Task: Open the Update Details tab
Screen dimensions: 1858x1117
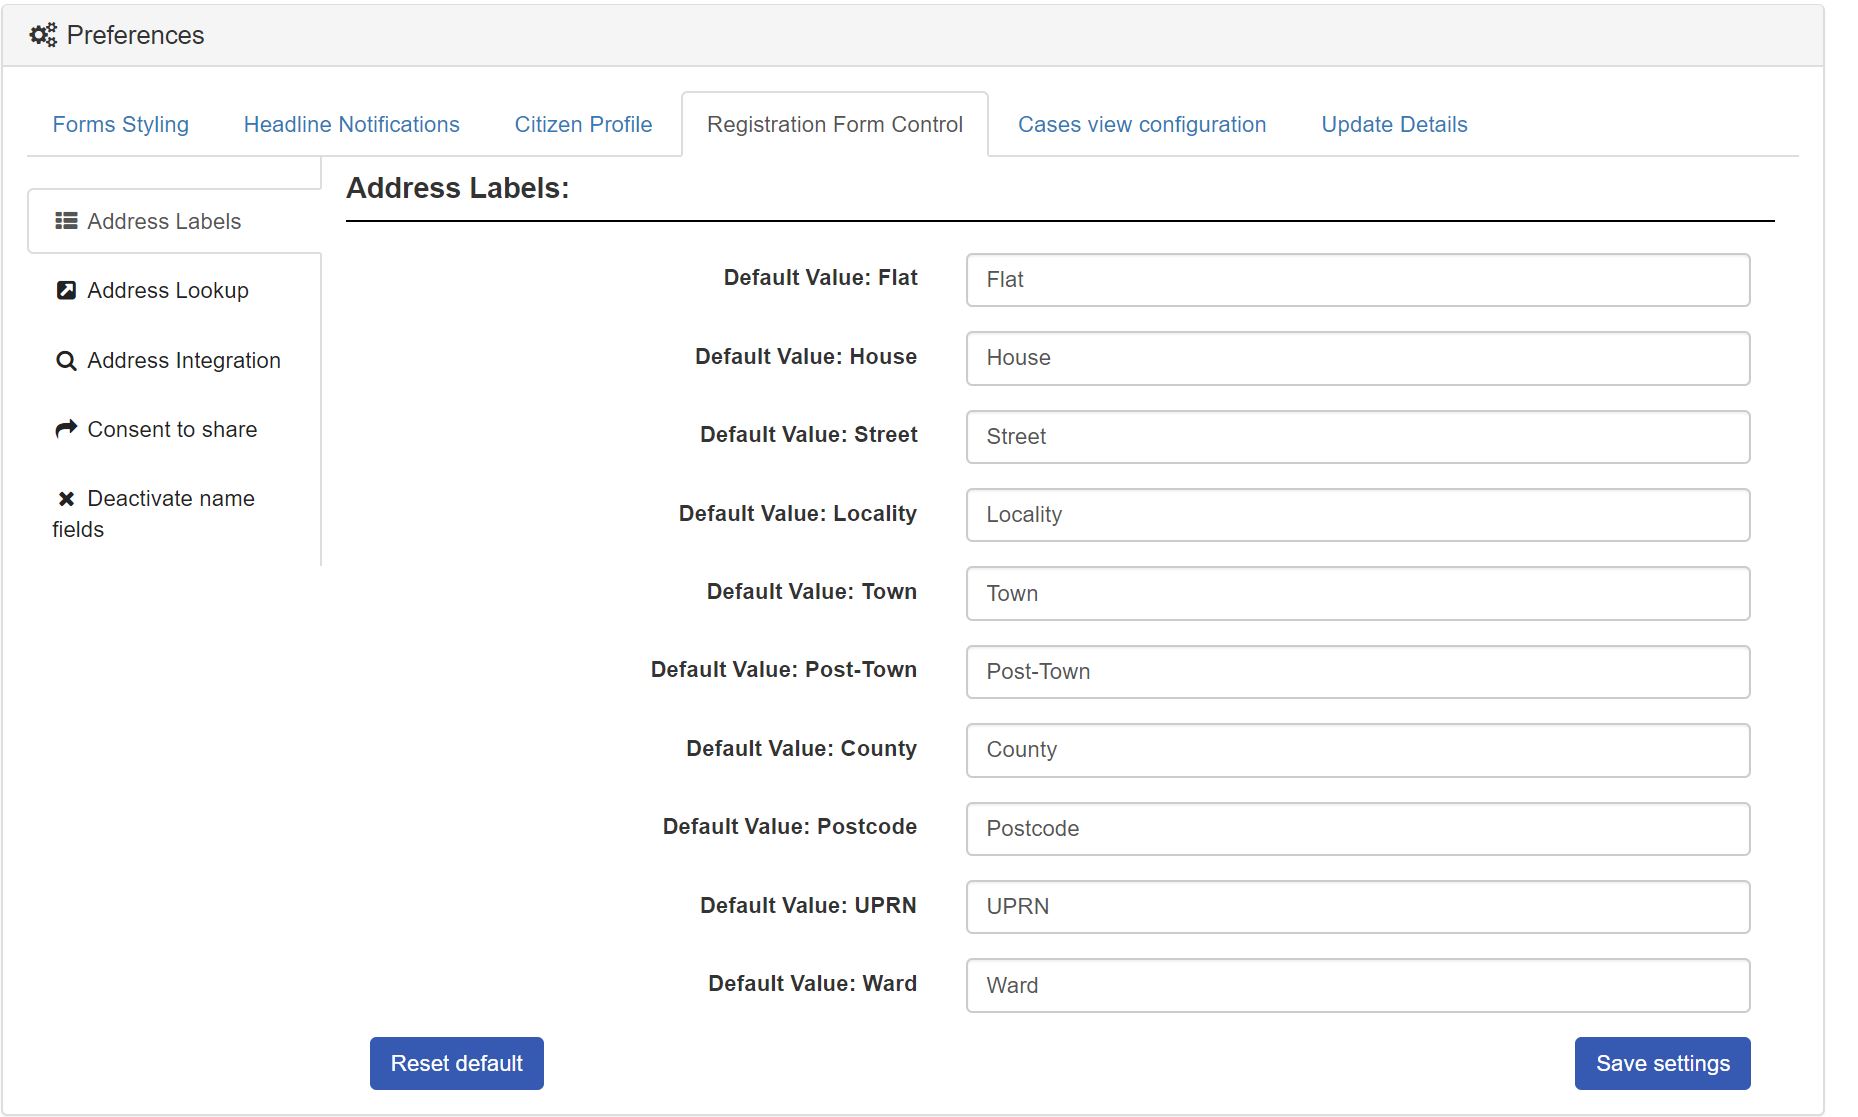Action: 1394,124
